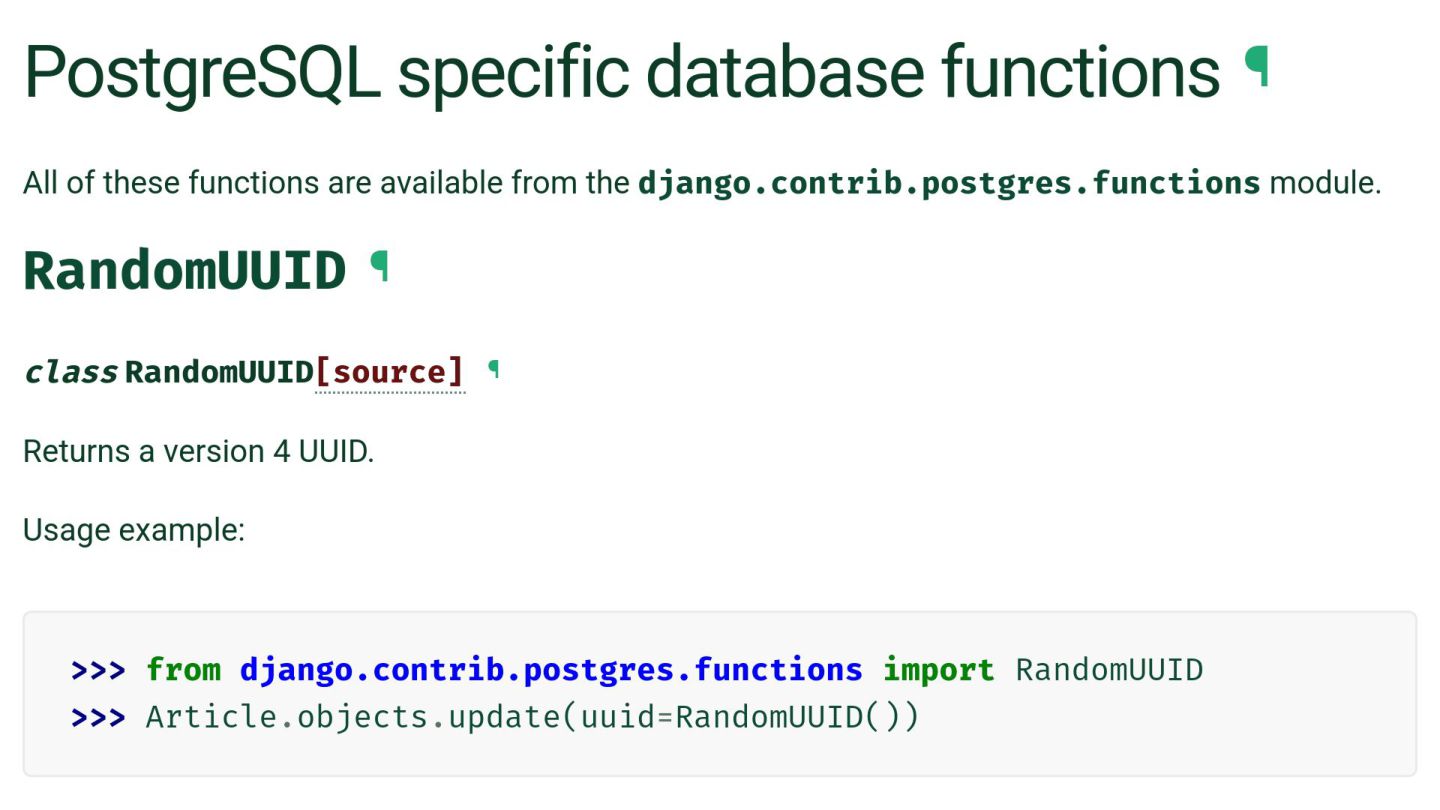
Task: Click the "Returns a version 4 UUID." sentence
Action: (x=198, y=451)
